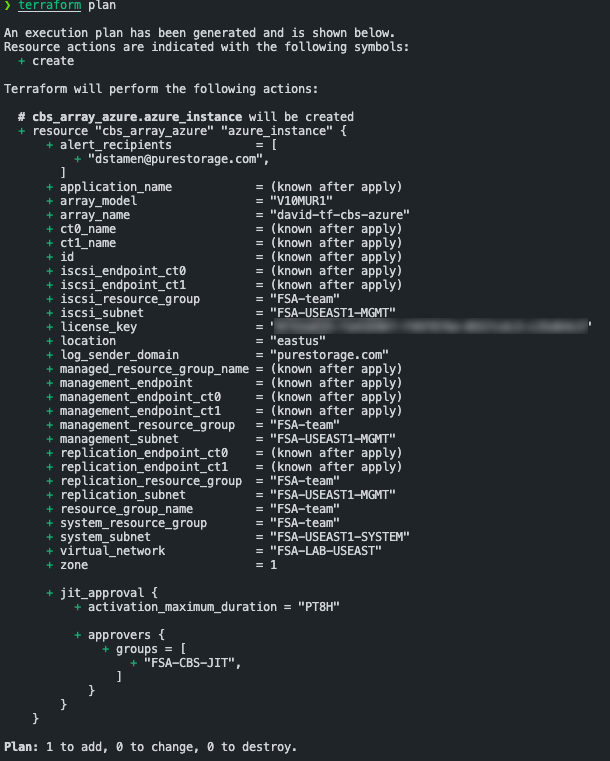Click the array_model value V10MUR1
The height and width of the screenshot is (761, 610).
click(301, 201)
